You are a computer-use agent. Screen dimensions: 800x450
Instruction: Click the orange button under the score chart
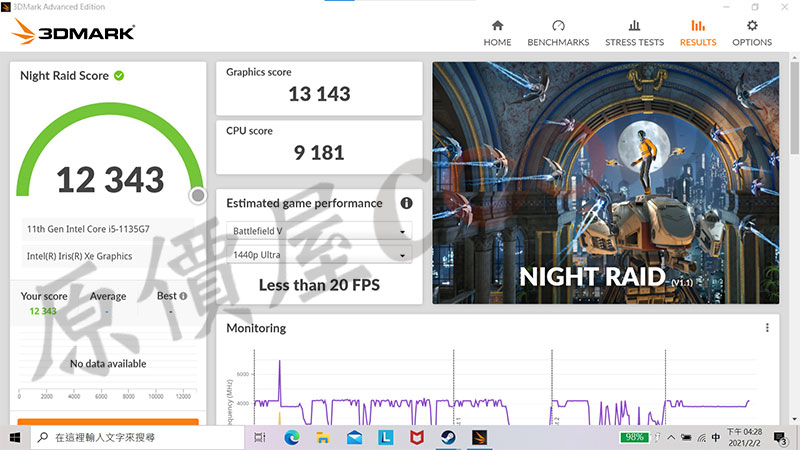tap(108, 421)
